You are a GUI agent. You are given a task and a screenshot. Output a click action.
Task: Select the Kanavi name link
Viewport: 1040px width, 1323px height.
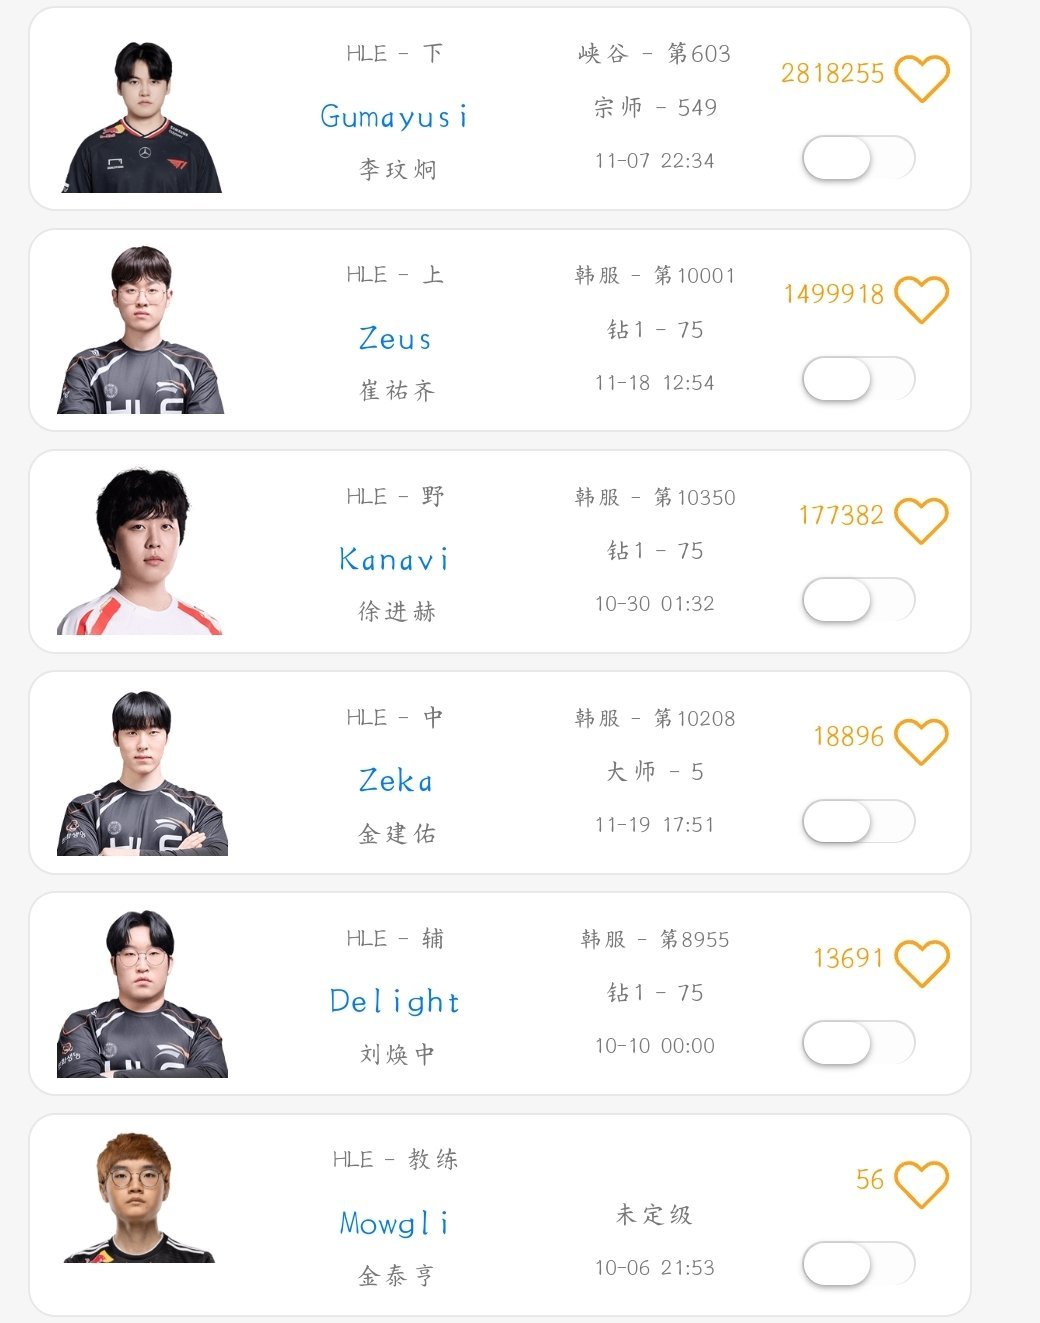(x=394, y=559)
